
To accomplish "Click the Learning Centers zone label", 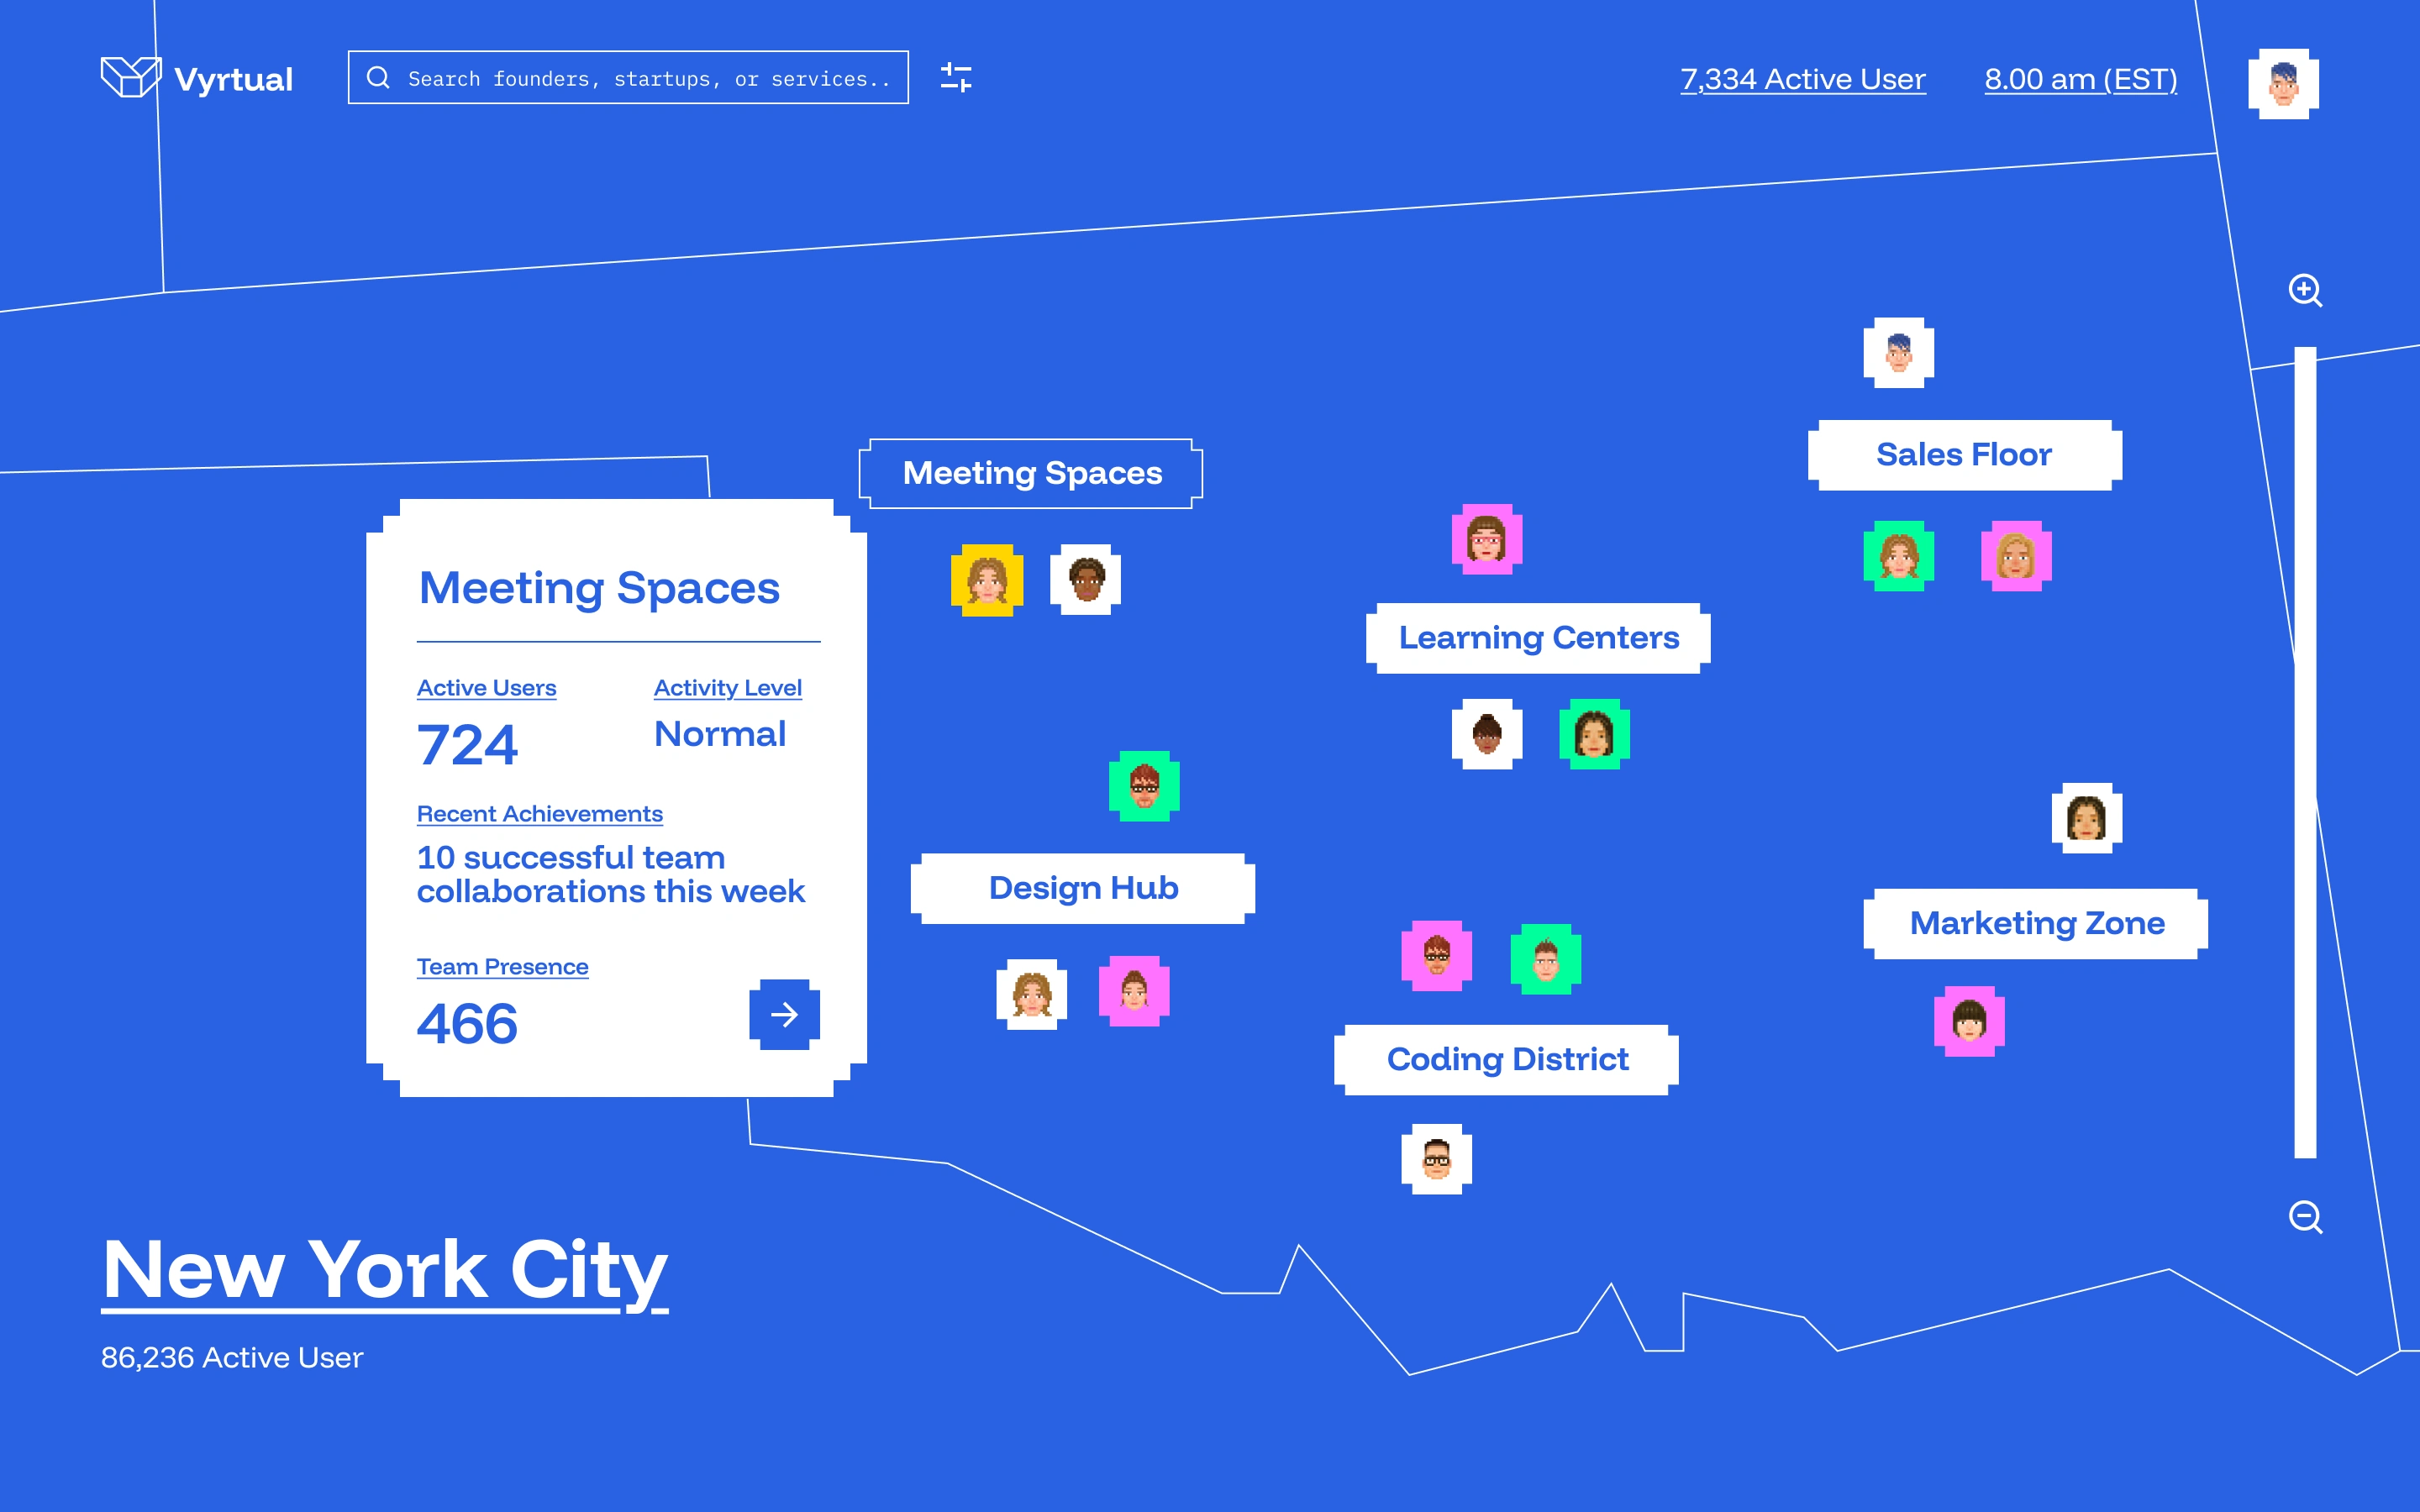I will pos(1538,638).
